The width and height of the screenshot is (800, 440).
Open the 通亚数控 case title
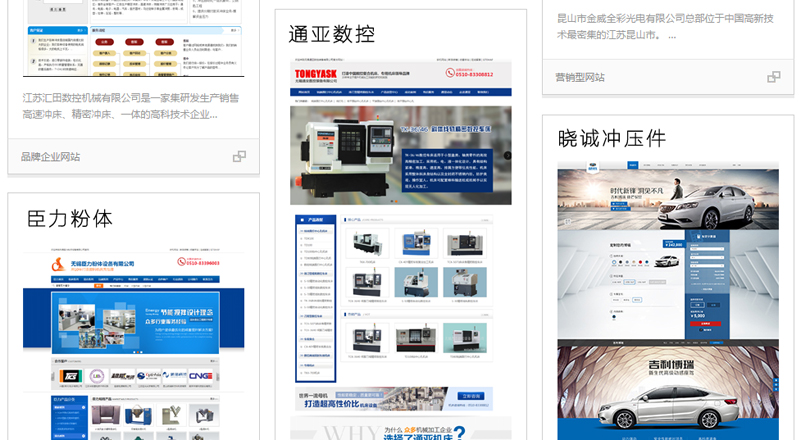[x=332, y=35]
